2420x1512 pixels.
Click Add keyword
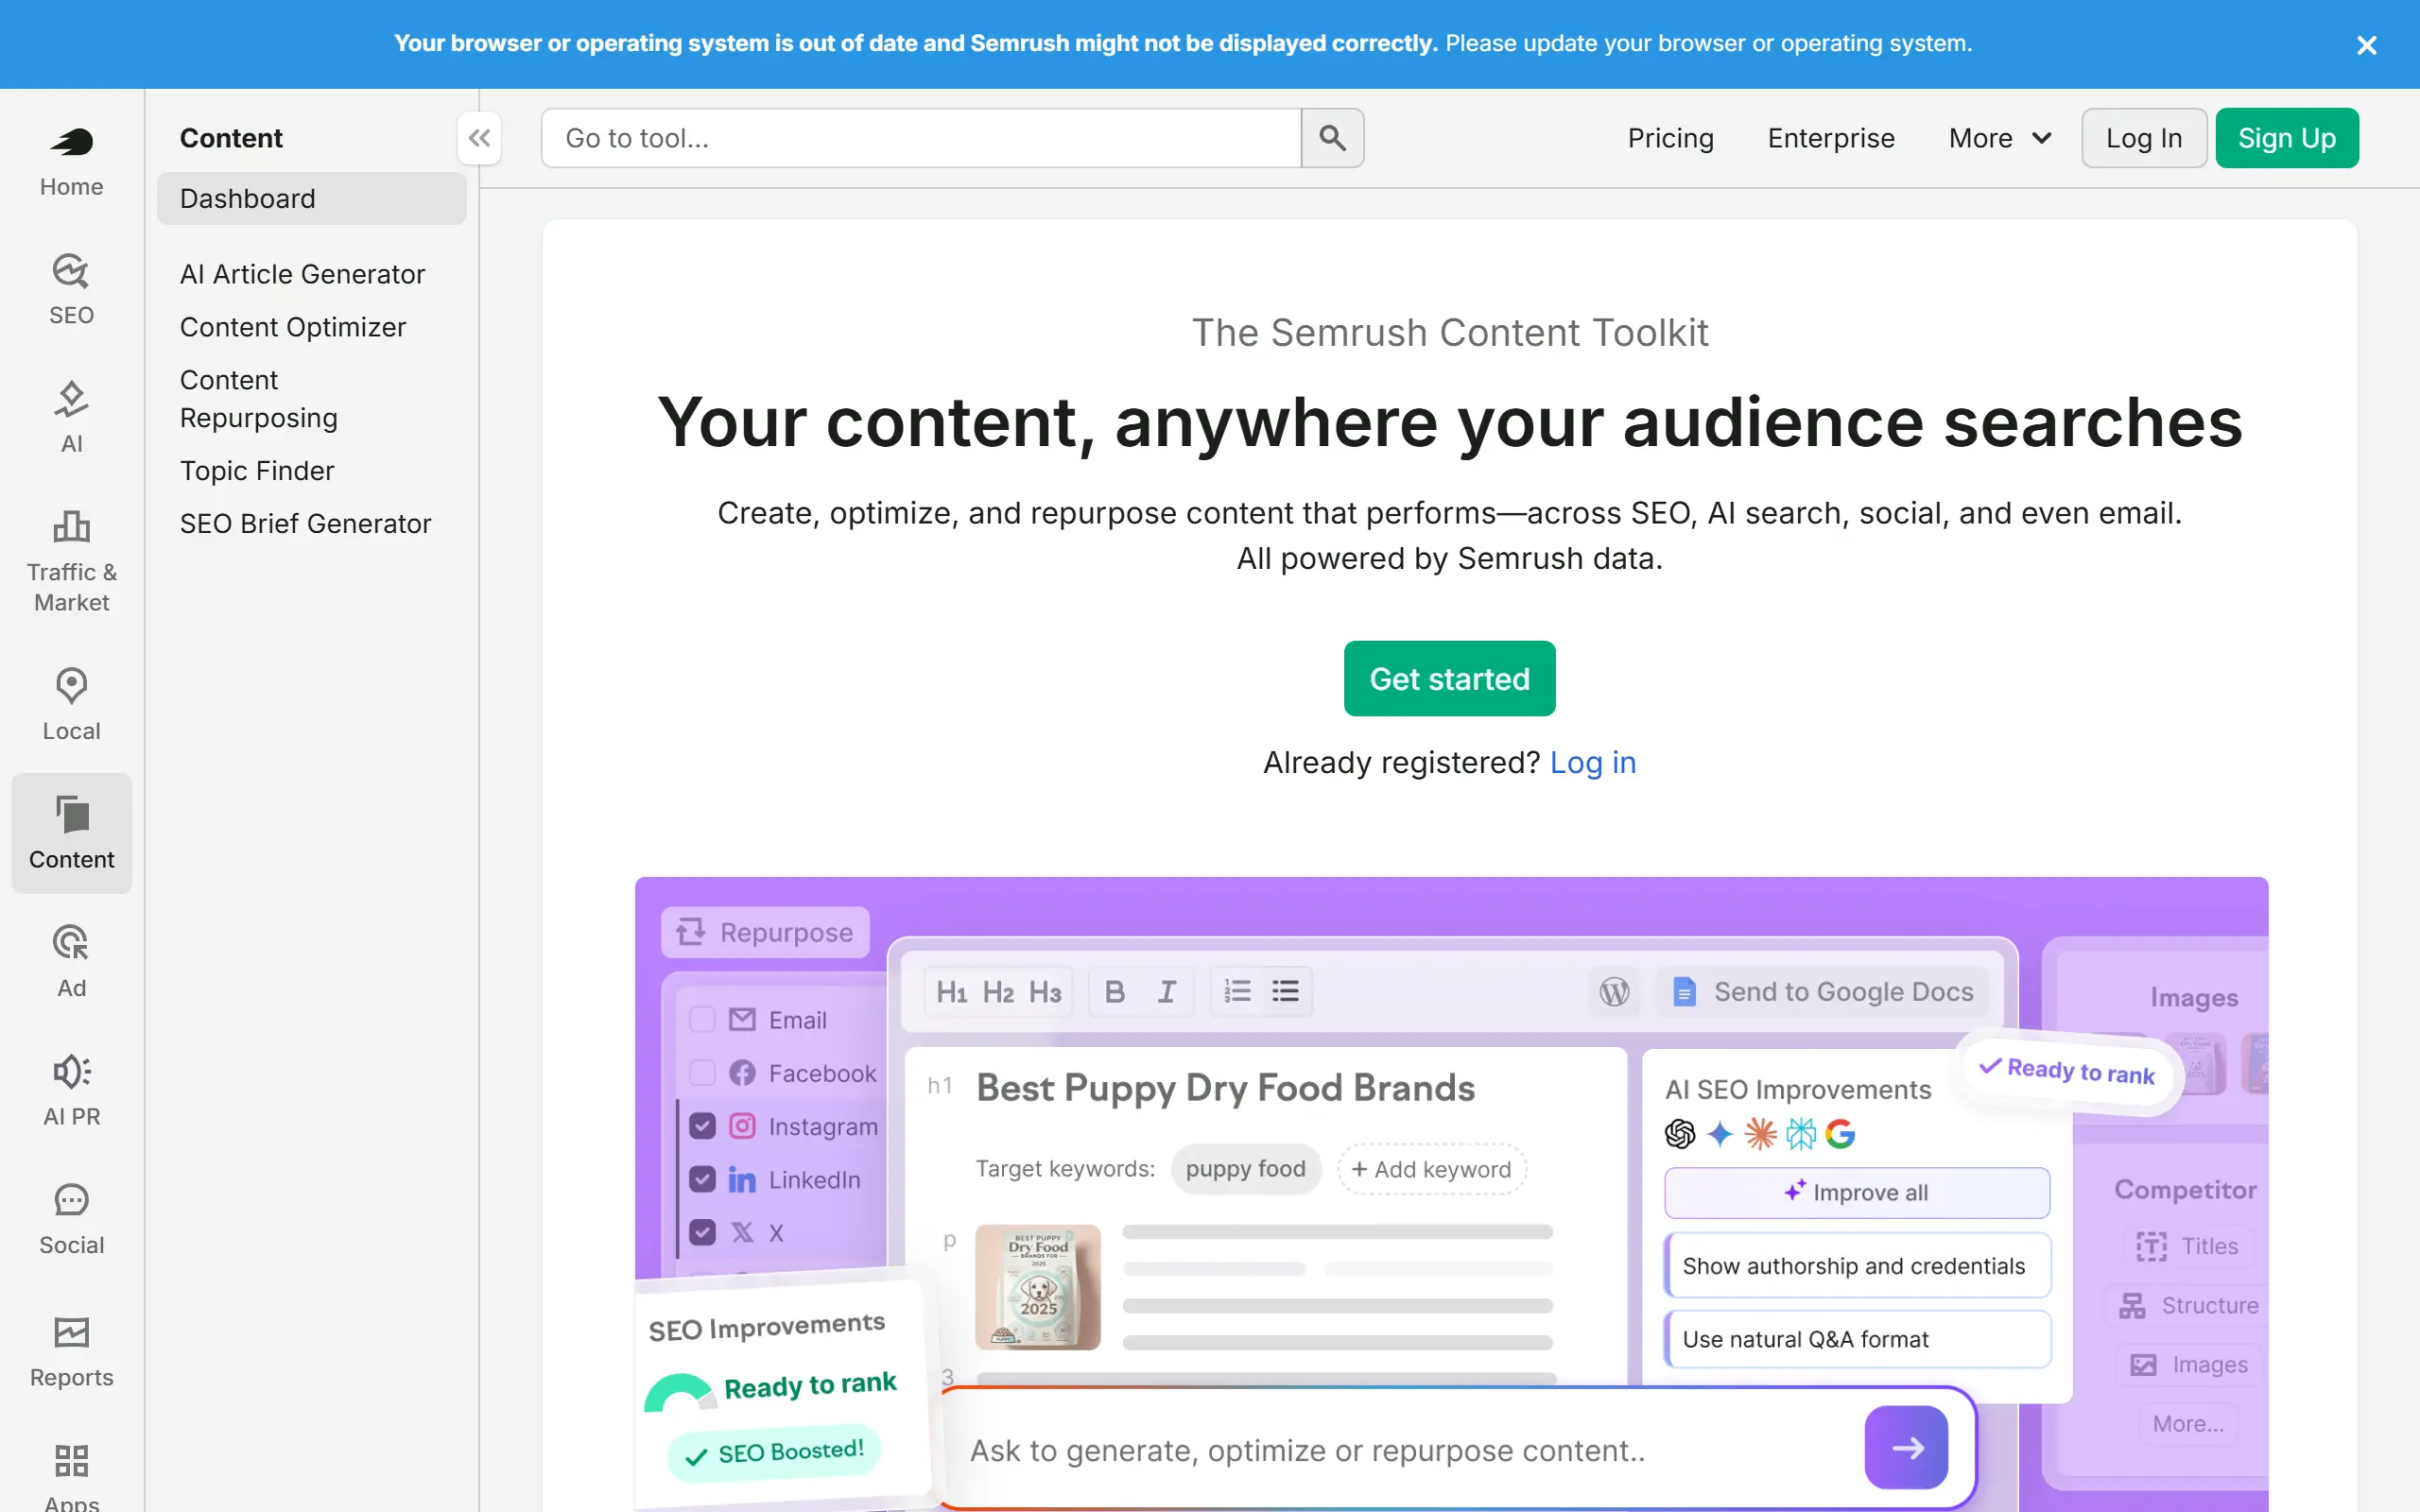(1431, 1169)
